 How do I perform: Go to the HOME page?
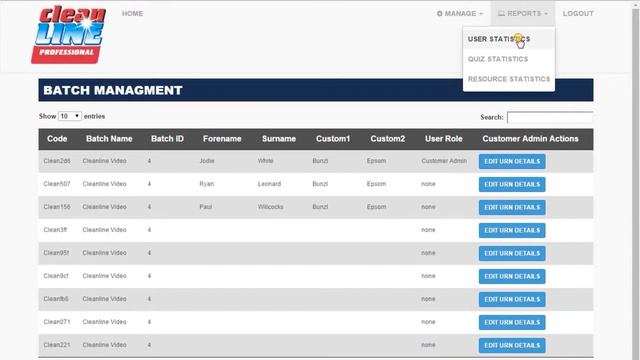[x=132, y=13]
